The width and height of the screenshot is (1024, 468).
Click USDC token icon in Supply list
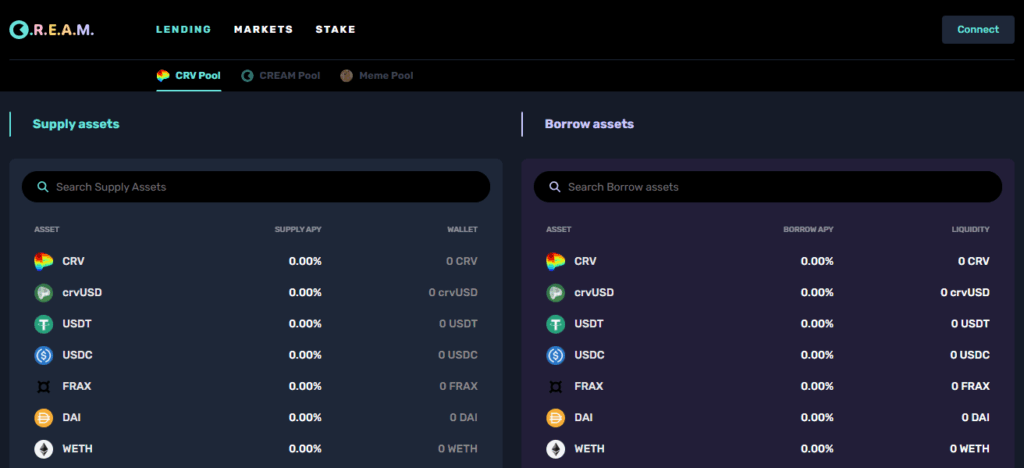pyautogui.click(x=44, y=355)
